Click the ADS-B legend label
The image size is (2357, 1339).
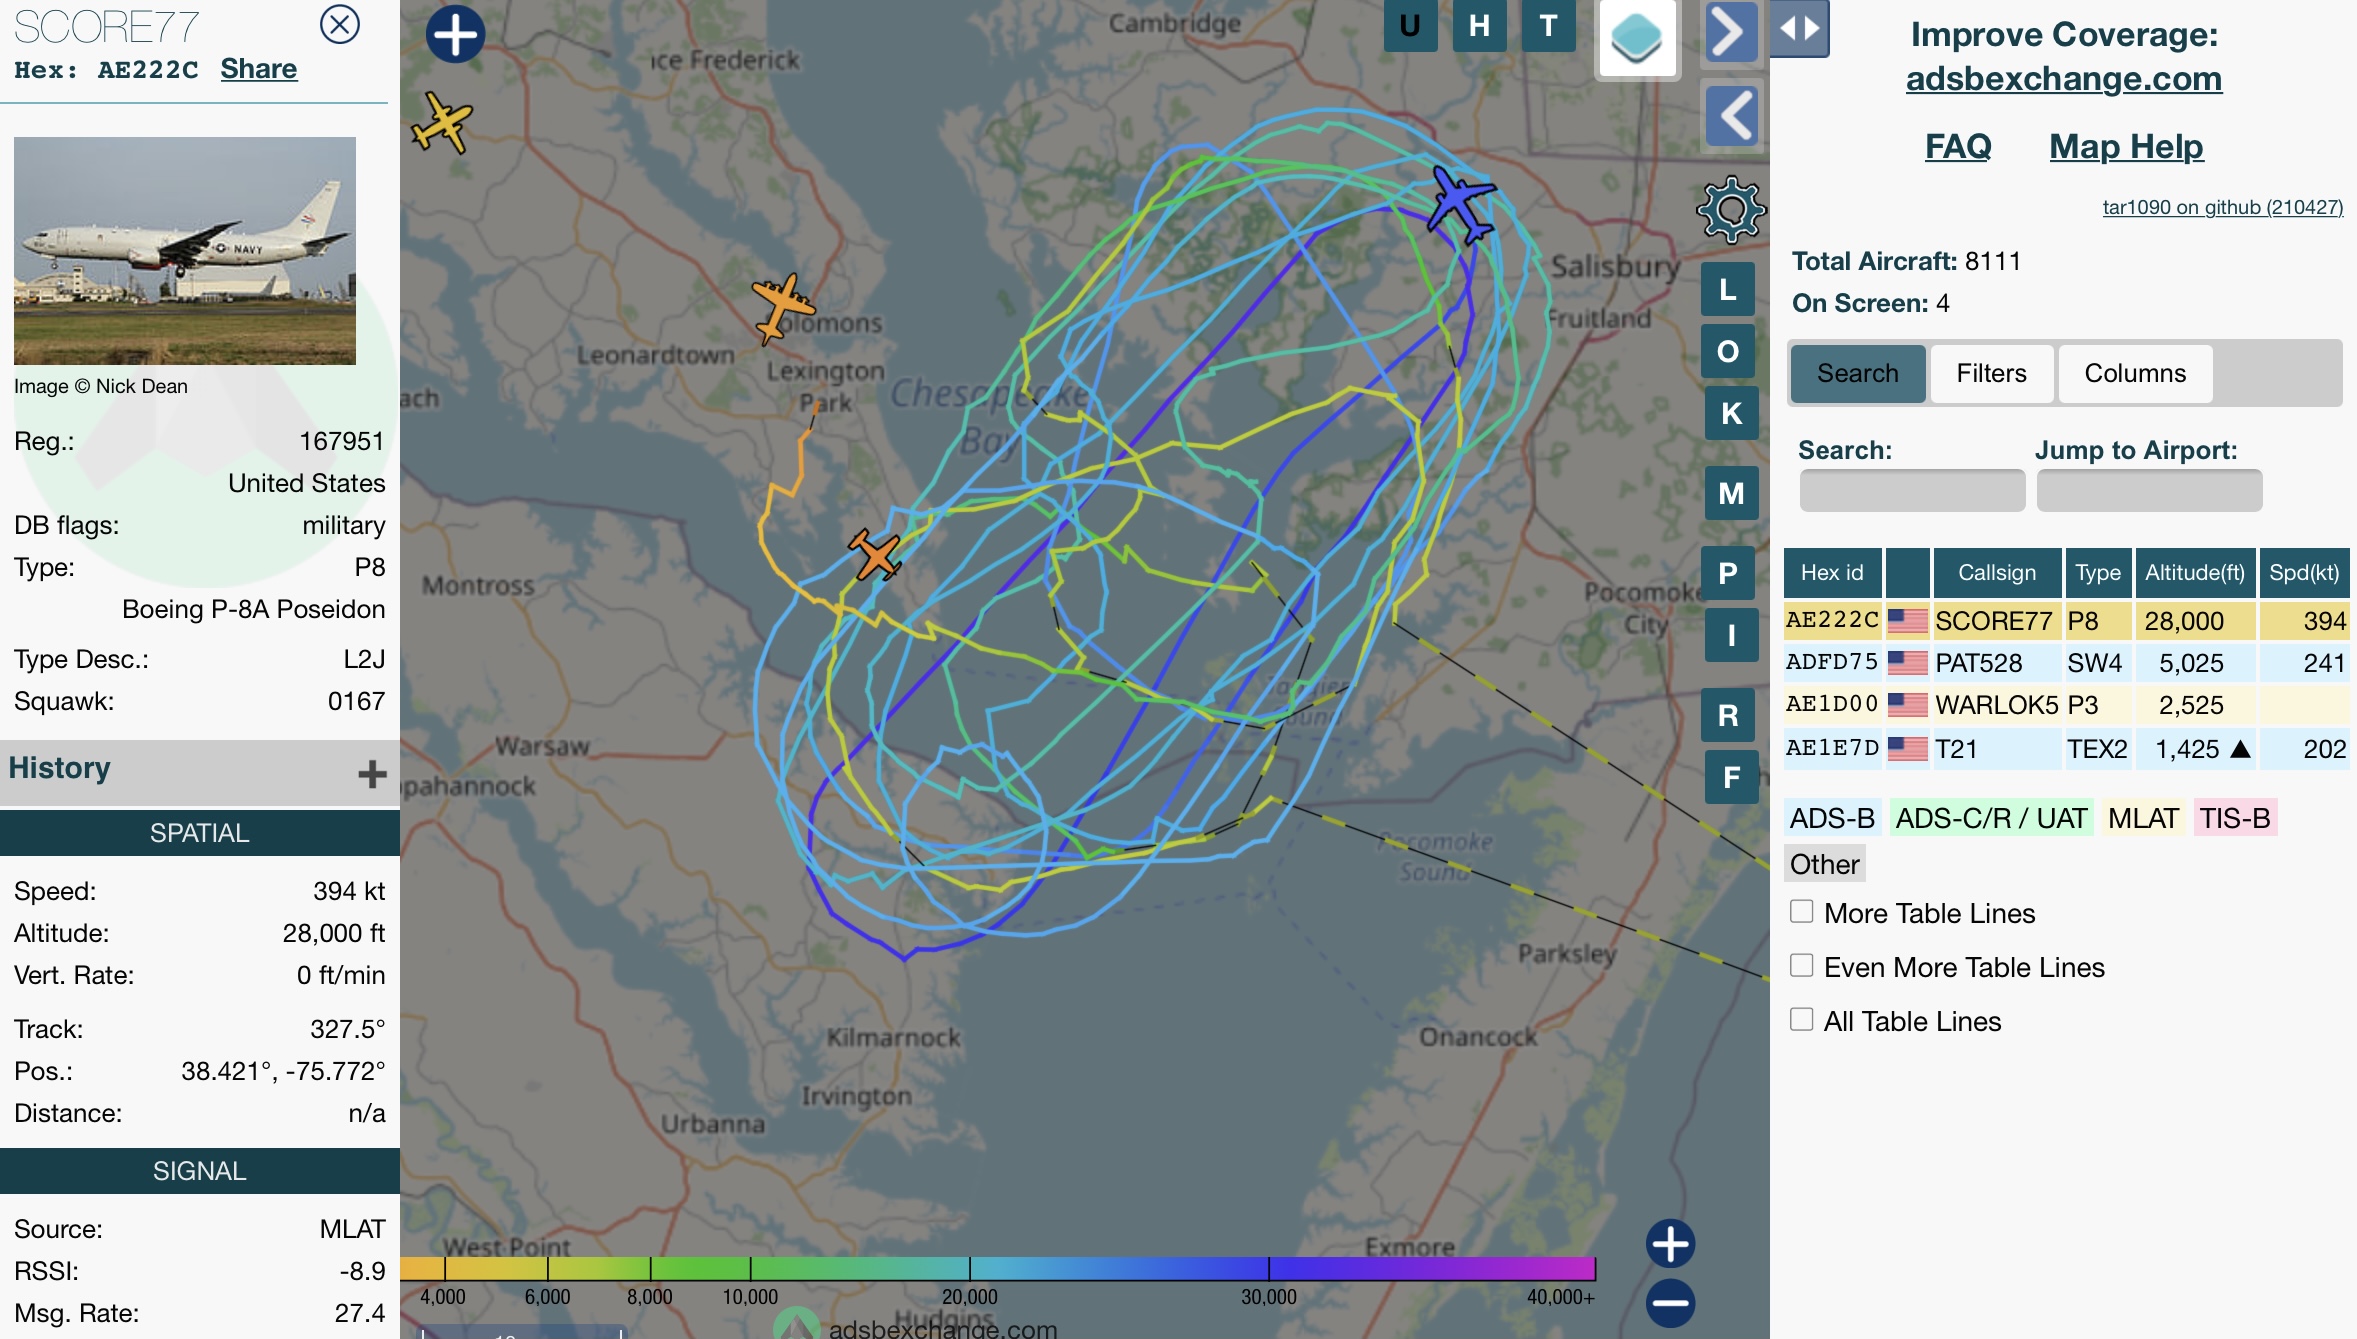[x=1832, y=818]
